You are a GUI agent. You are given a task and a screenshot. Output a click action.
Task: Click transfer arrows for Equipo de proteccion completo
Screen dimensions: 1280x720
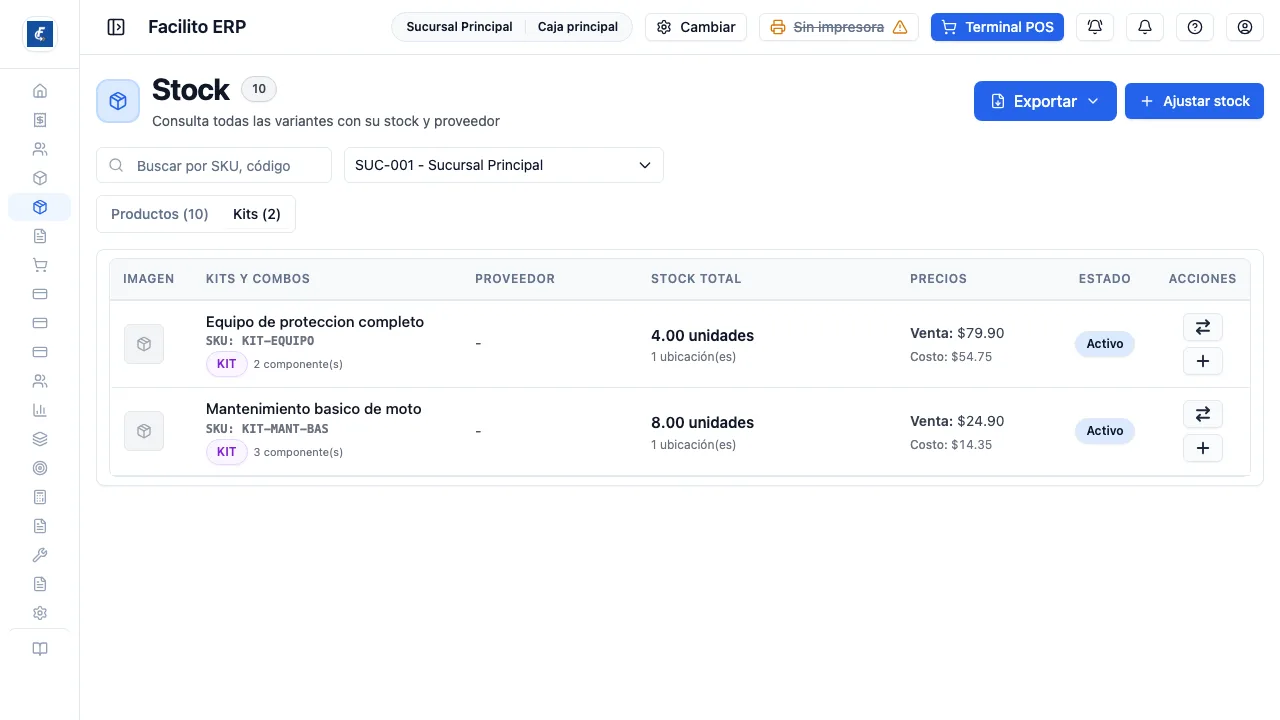(x=1203, y=327)
